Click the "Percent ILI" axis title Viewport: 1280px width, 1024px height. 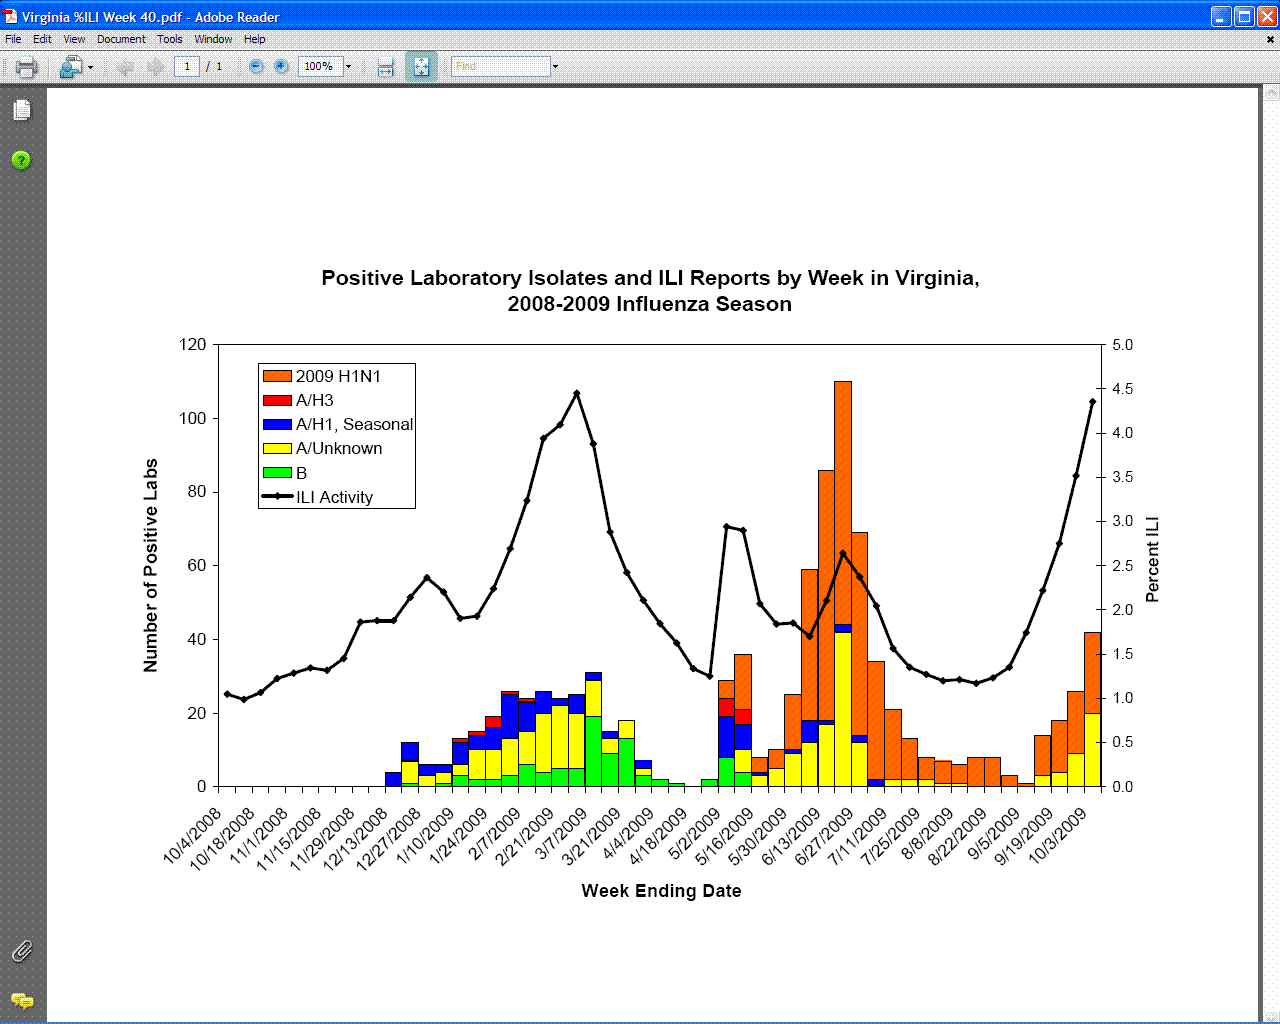pyautogui.click(x=1152, y=559)
